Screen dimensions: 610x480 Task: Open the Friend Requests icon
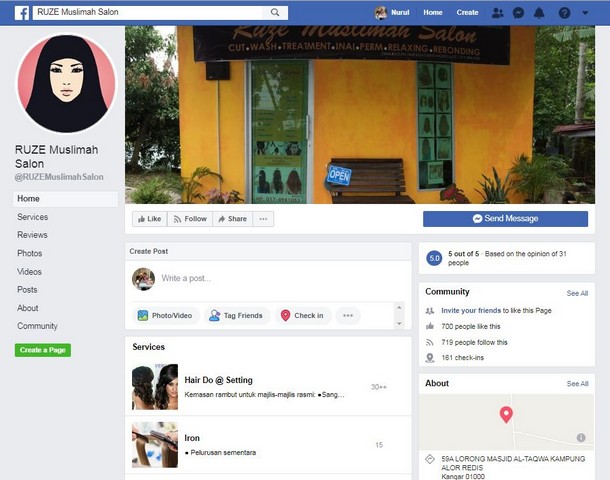tap(498, 12)
